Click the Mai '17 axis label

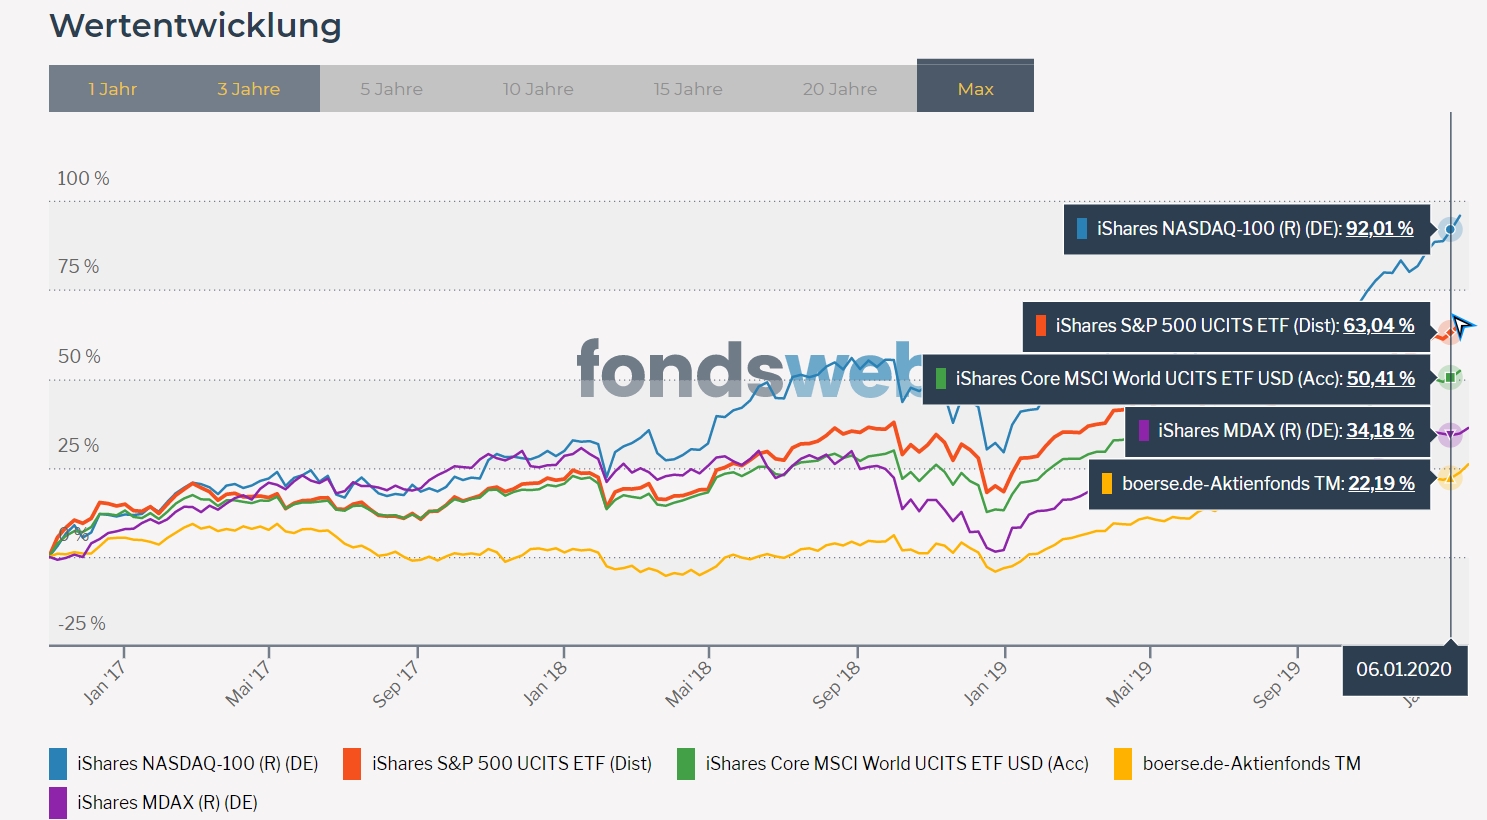[x=248, y=684]
